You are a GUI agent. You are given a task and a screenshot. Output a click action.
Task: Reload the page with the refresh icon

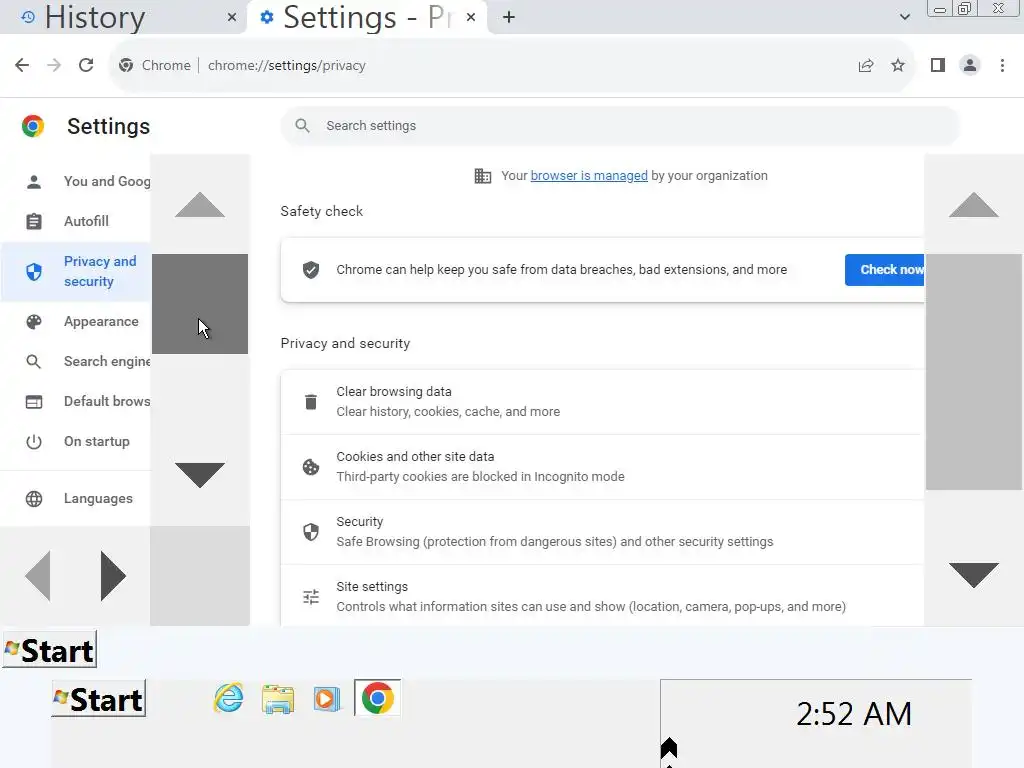tap(86, 65)
